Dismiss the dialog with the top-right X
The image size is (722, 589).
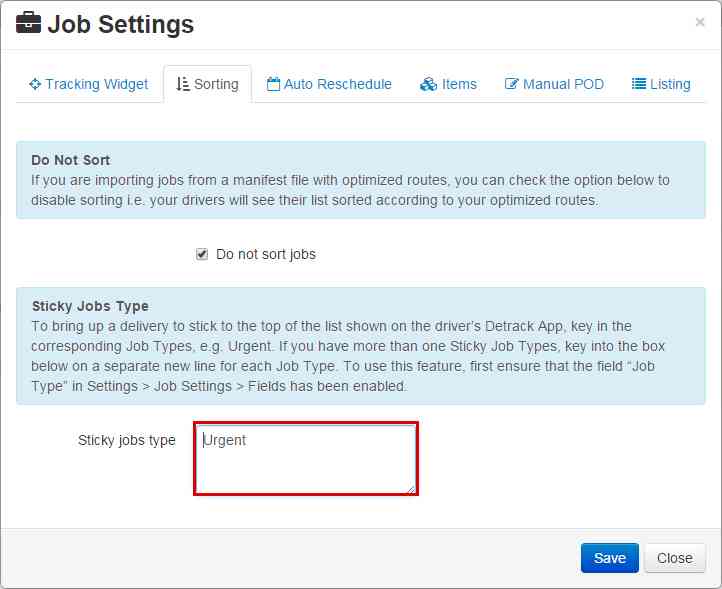tap(700, 22)
